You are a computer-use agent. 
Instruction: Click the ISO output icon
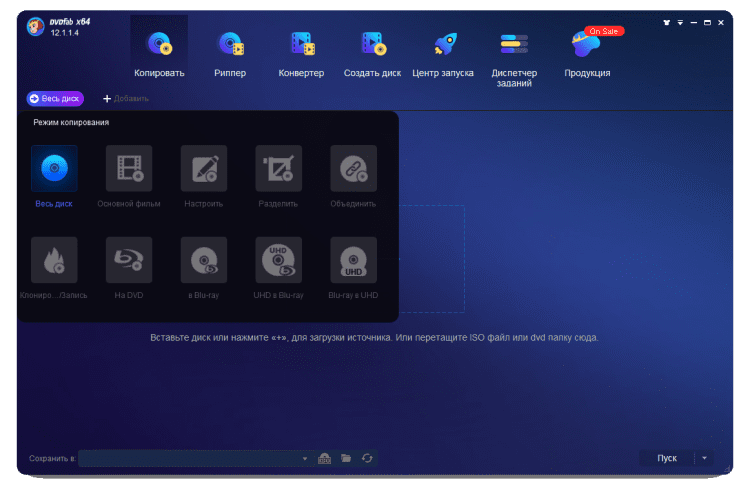pos(324,458)
